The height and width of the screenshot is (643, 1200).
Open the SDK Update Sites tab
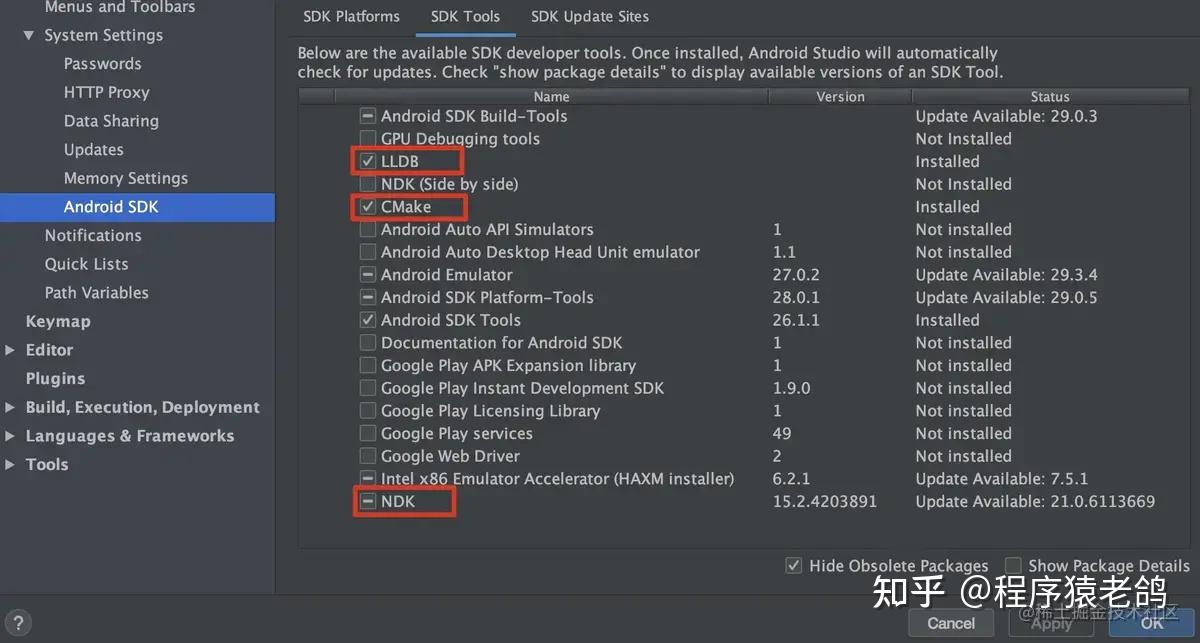(x=589, y=16)
